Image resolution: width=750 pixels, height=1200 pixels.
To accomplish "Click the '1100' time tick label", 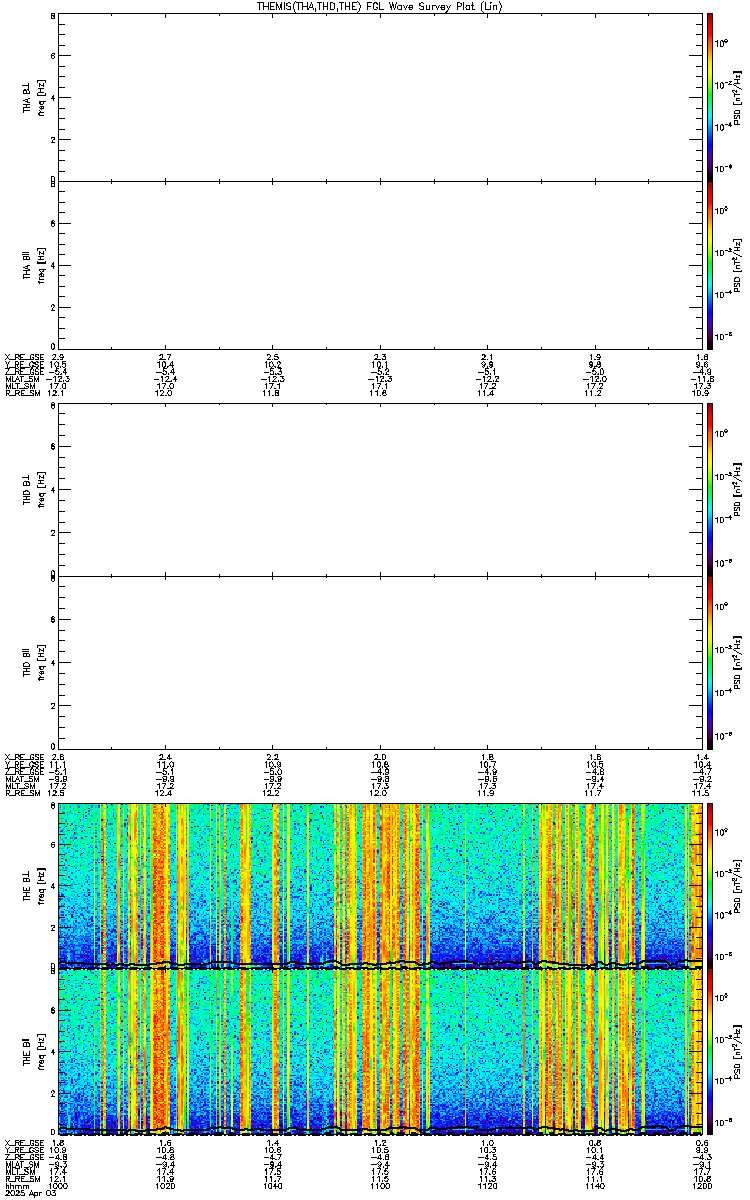I will point(380,1187).
